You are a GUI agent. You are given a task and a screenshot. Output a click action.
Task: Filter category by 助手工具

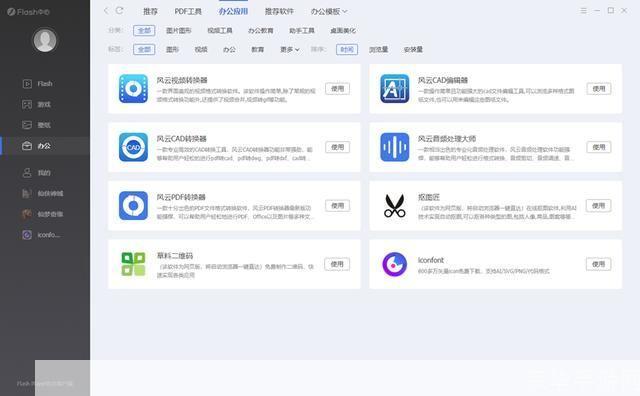[302, 31]
